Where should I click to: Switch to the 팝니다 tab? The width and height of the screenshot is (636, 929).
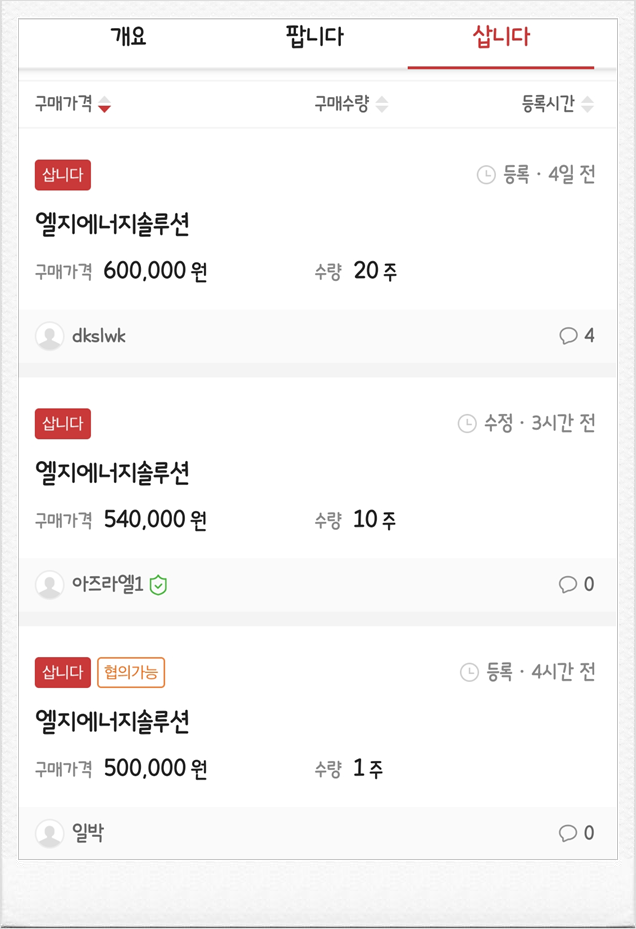tap(314, 37)
